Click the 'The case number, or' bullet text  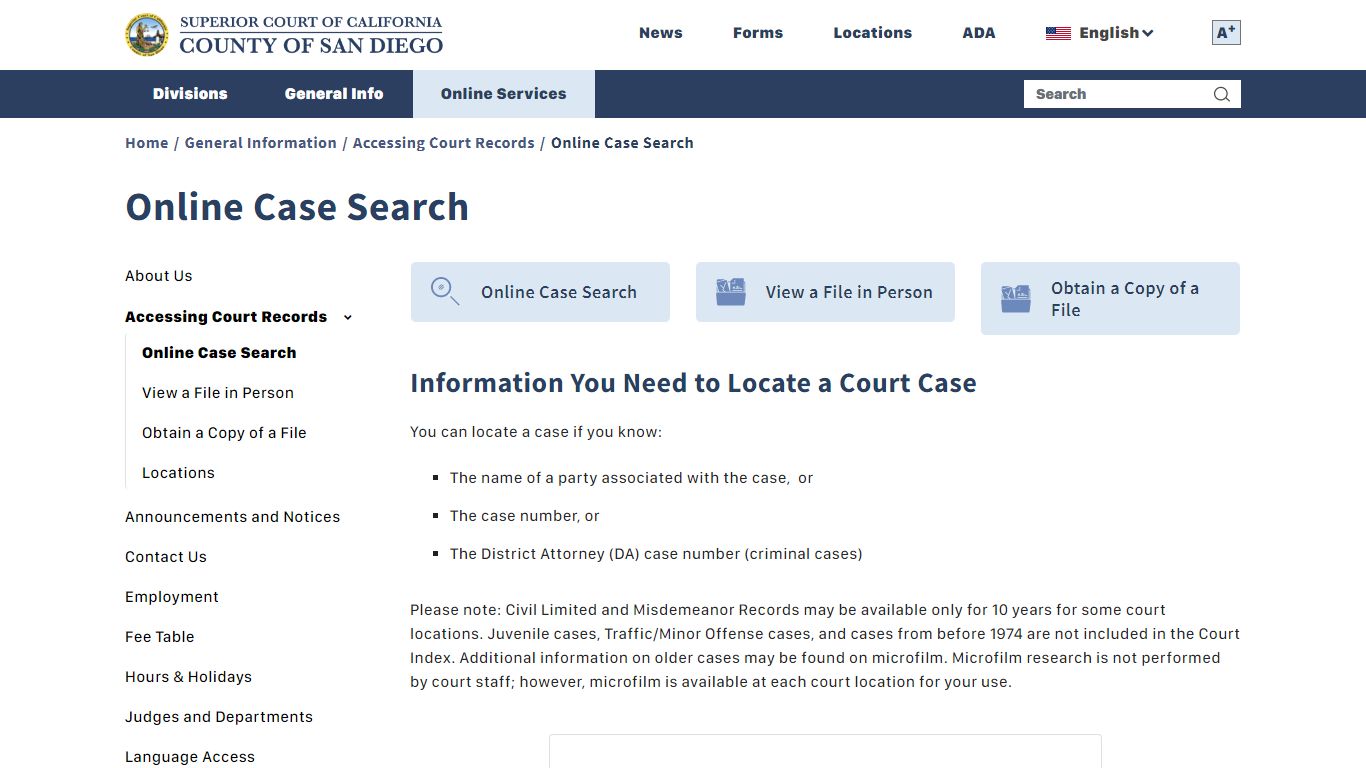click(x=525, y=516)
